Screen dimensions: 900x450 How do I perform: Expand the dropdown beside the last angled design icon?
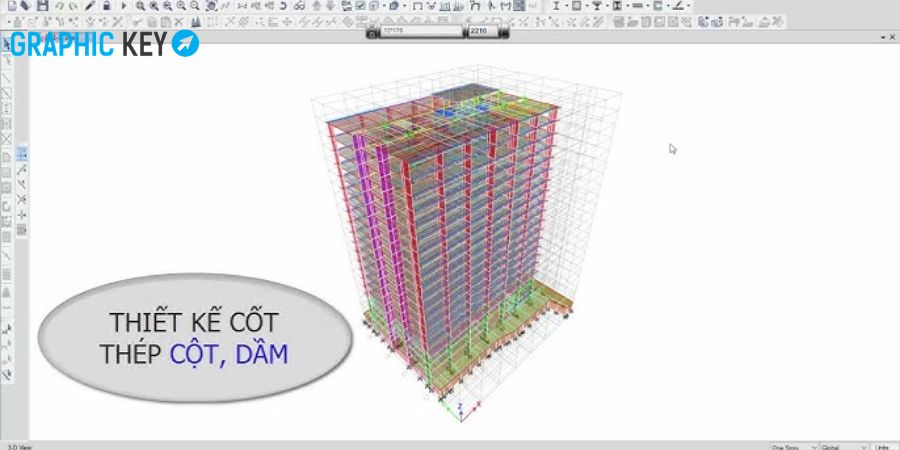pyautogui.click(x=688, y=6)
